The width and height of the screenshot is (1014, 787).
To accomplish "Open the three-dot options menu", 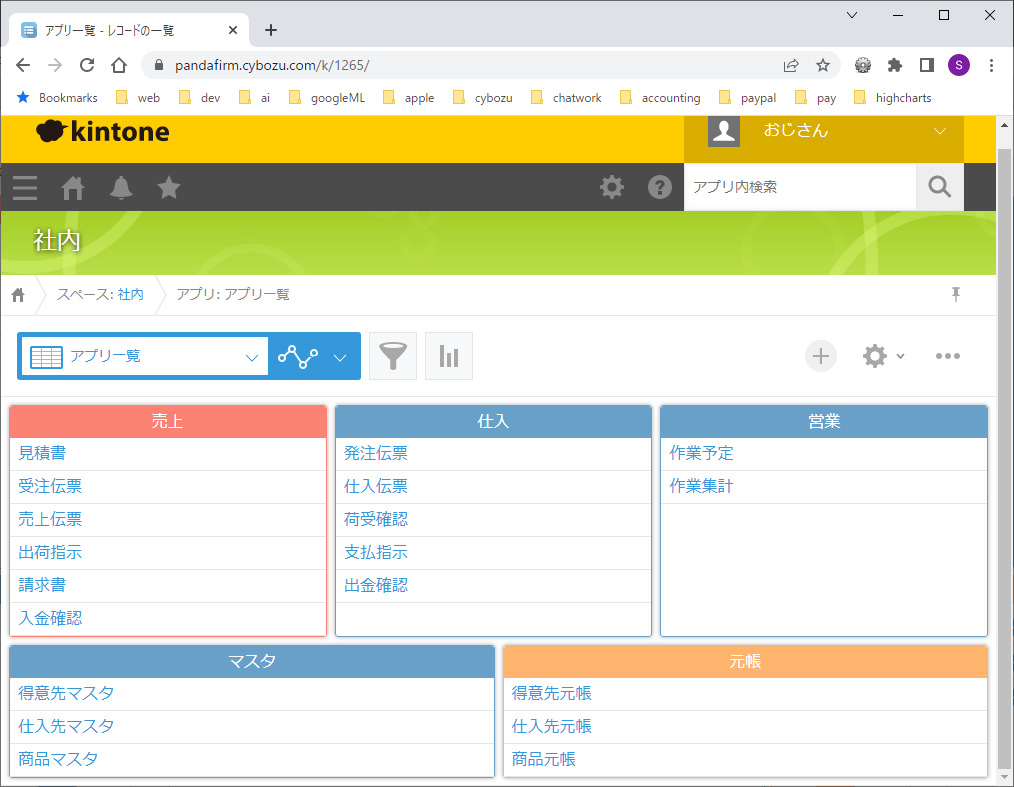I will (x=948, y=356).
